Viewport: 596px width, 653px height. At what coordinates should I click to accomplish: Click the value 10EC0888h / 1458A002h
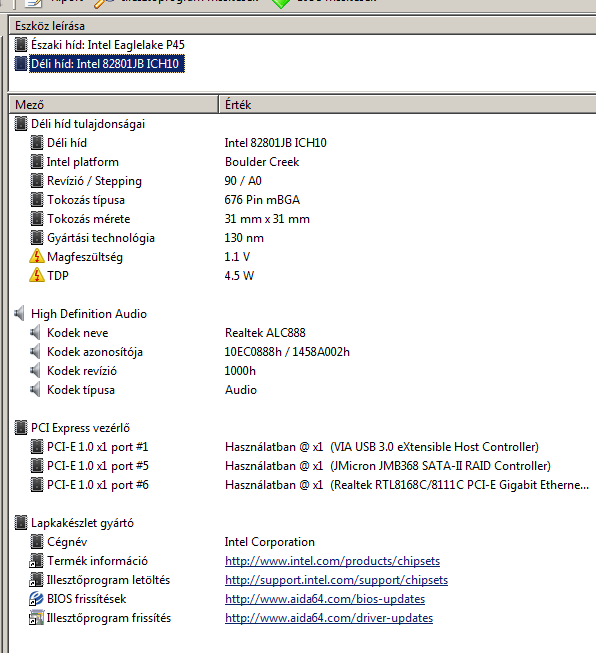pyautogui.click(x=287, y=352)
